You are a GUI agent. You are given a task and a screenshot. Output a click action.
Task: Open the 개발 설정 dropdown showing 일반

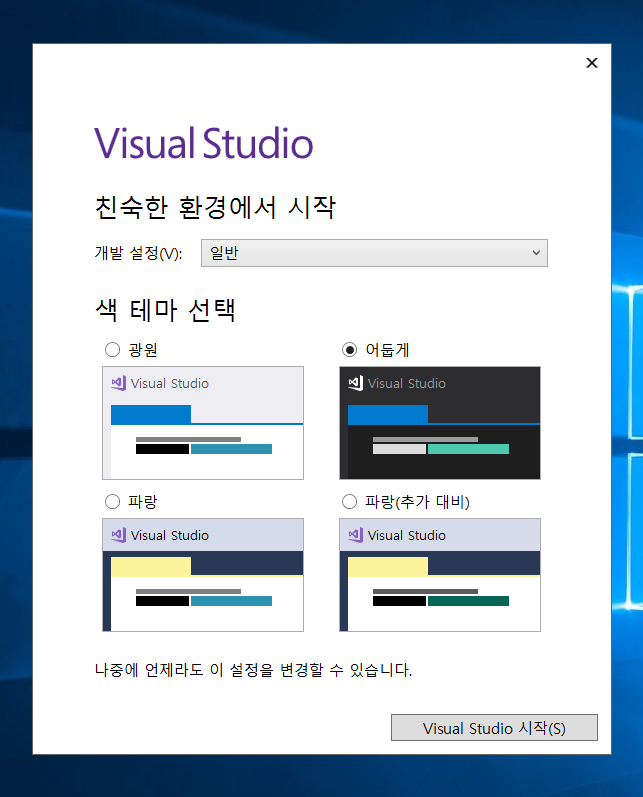click(x=374, y=253)
